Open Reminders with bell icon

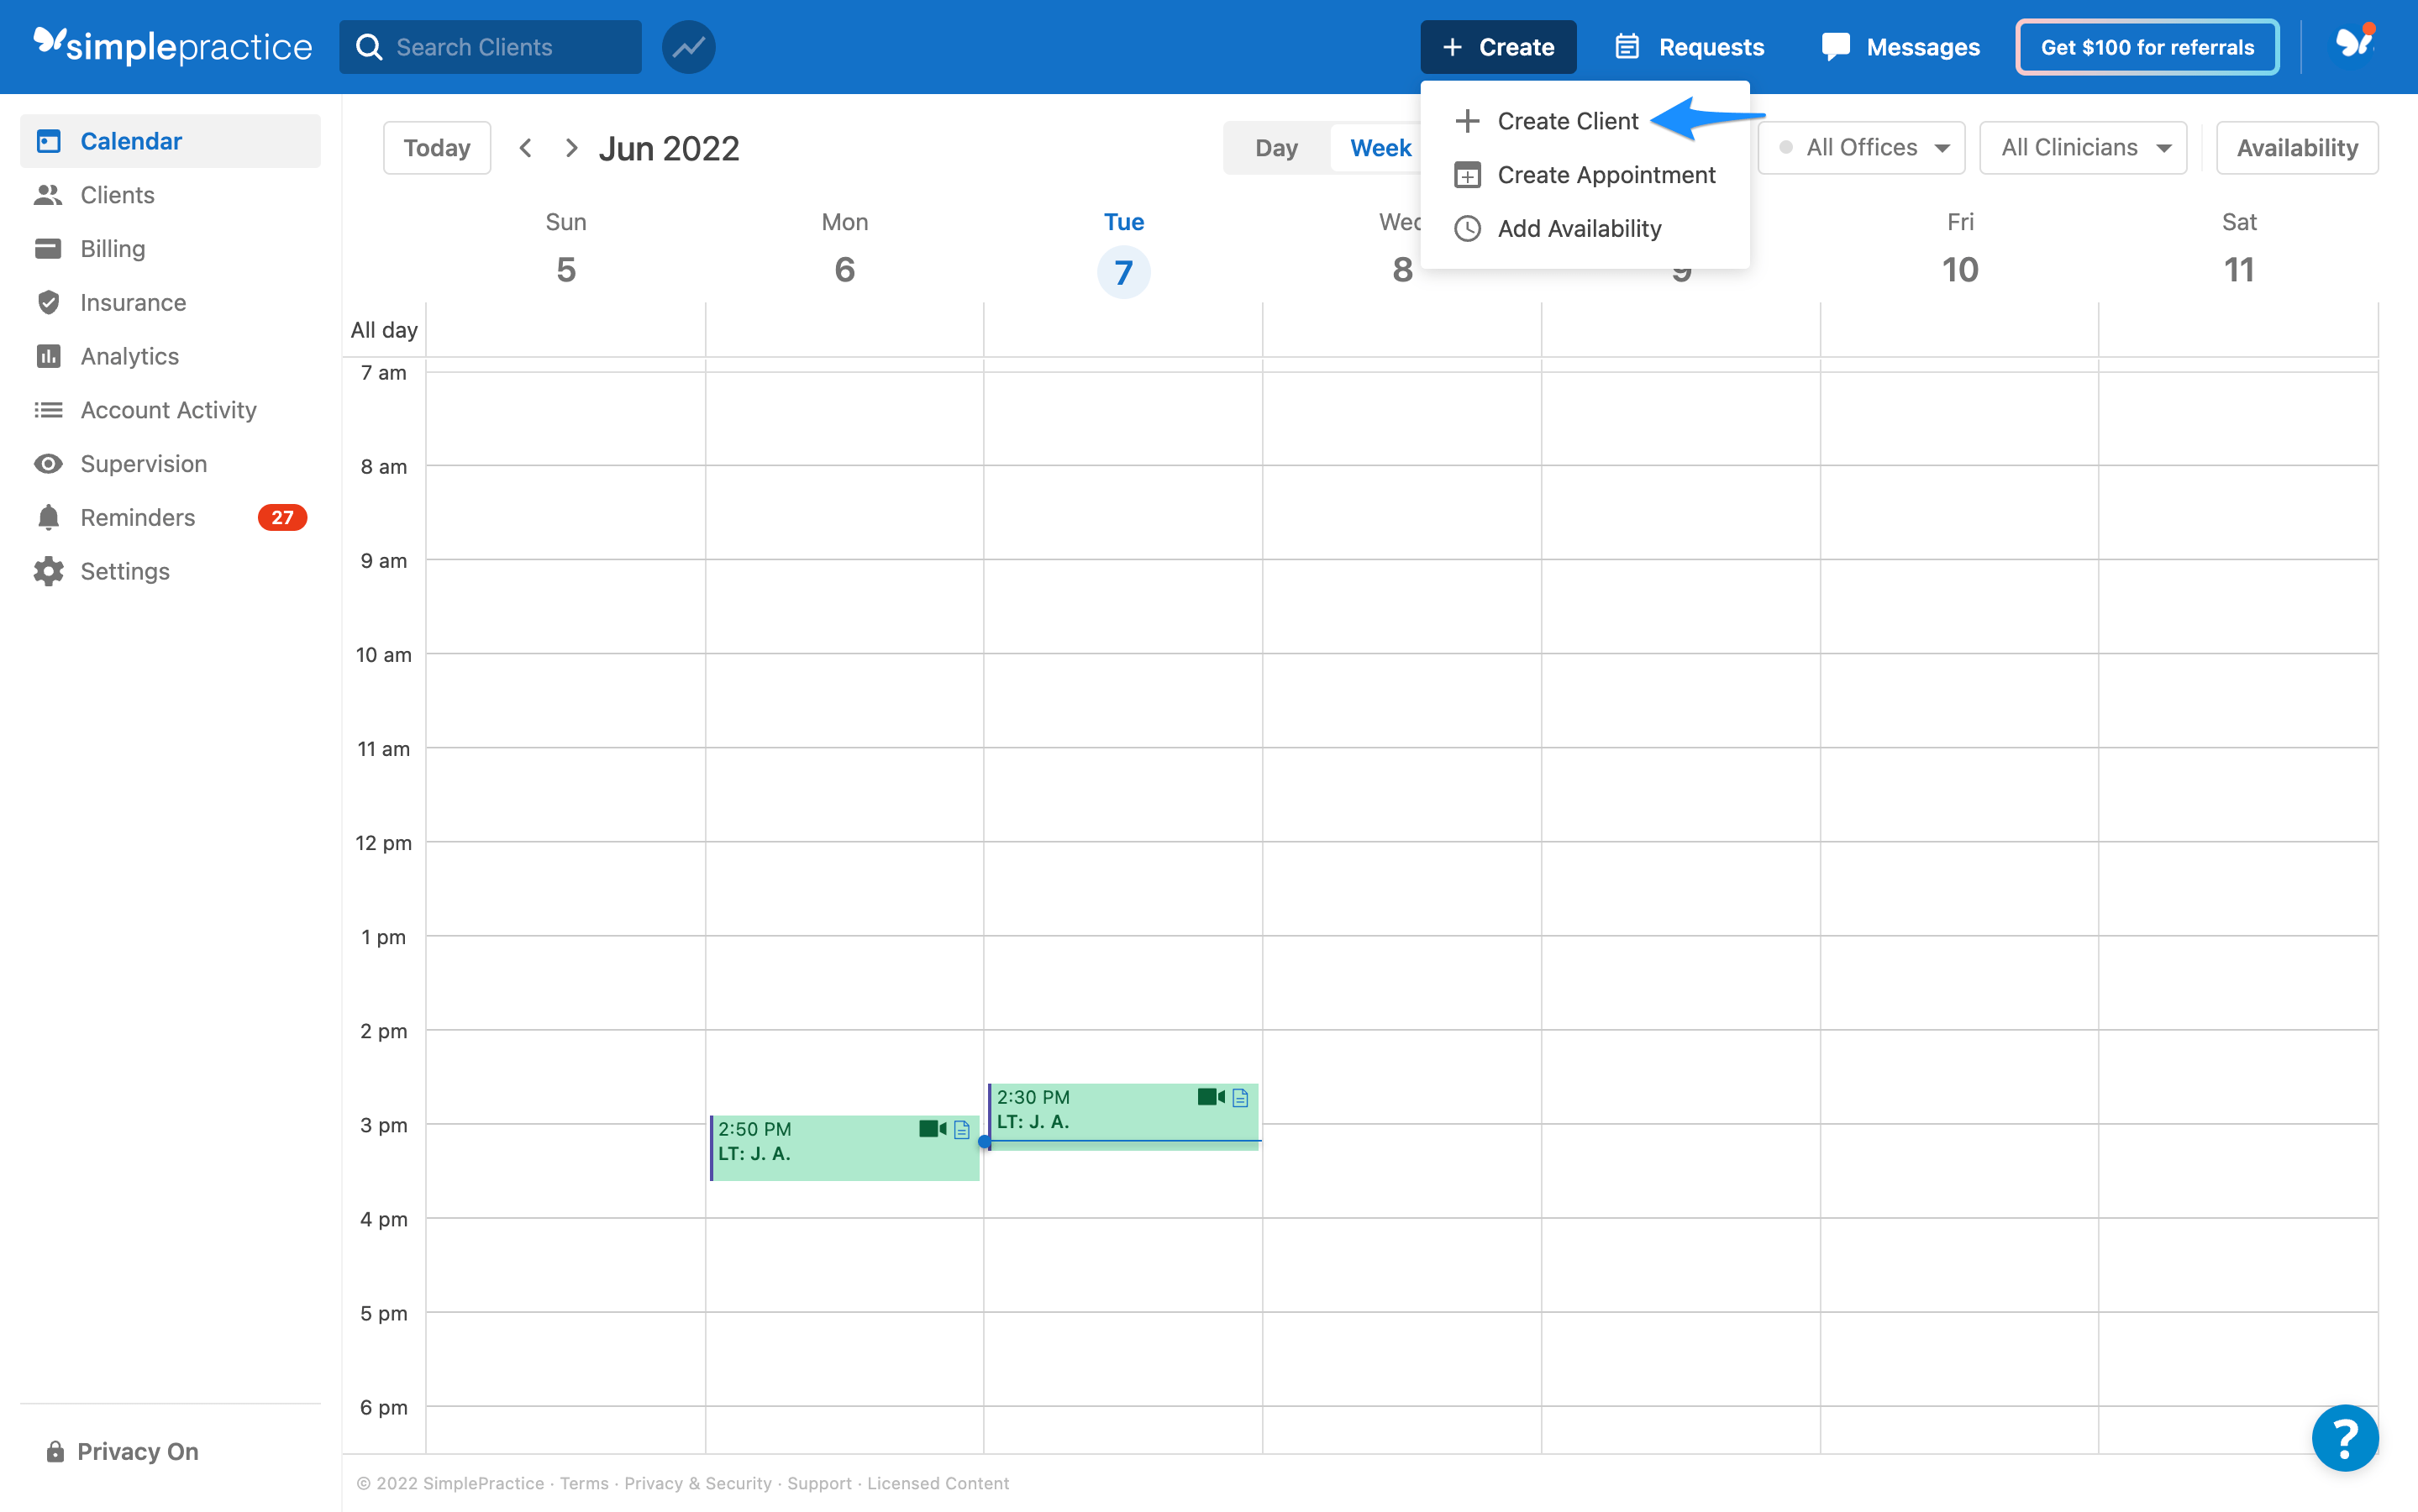[x=137, y=517]
